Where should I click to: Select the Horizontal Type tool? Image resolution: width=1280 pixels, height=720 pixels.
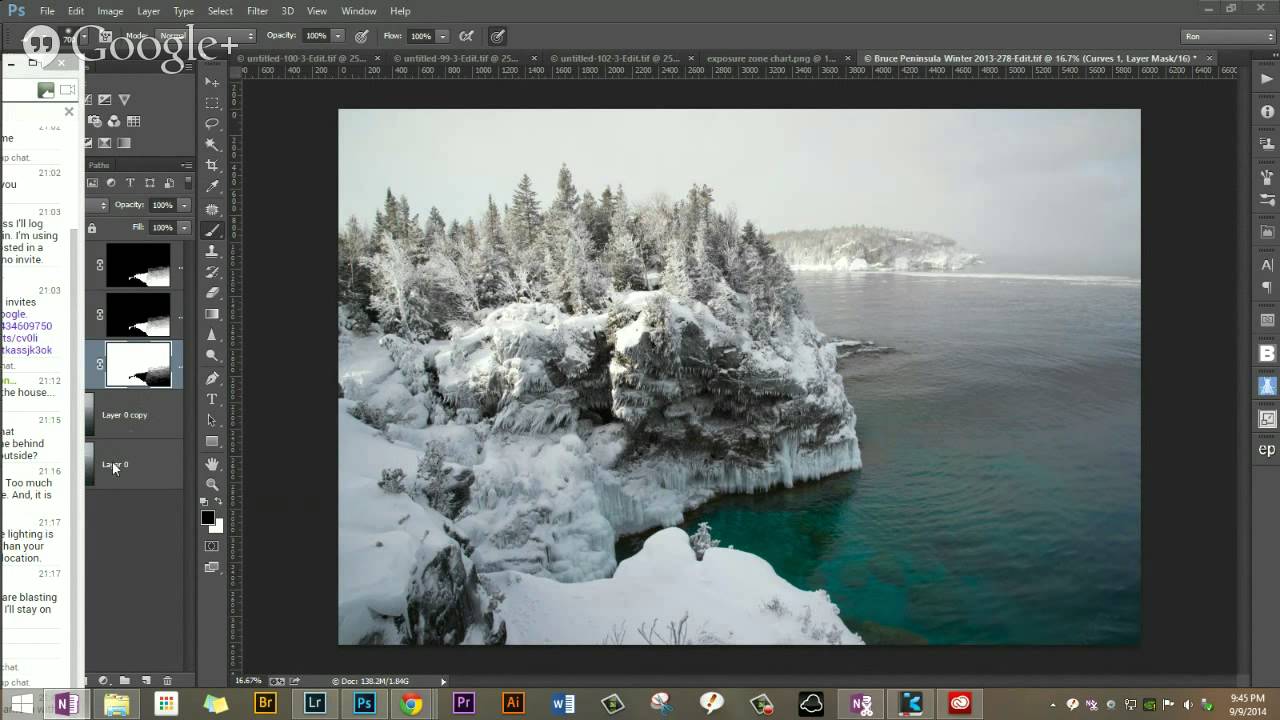tap(212, 399)
